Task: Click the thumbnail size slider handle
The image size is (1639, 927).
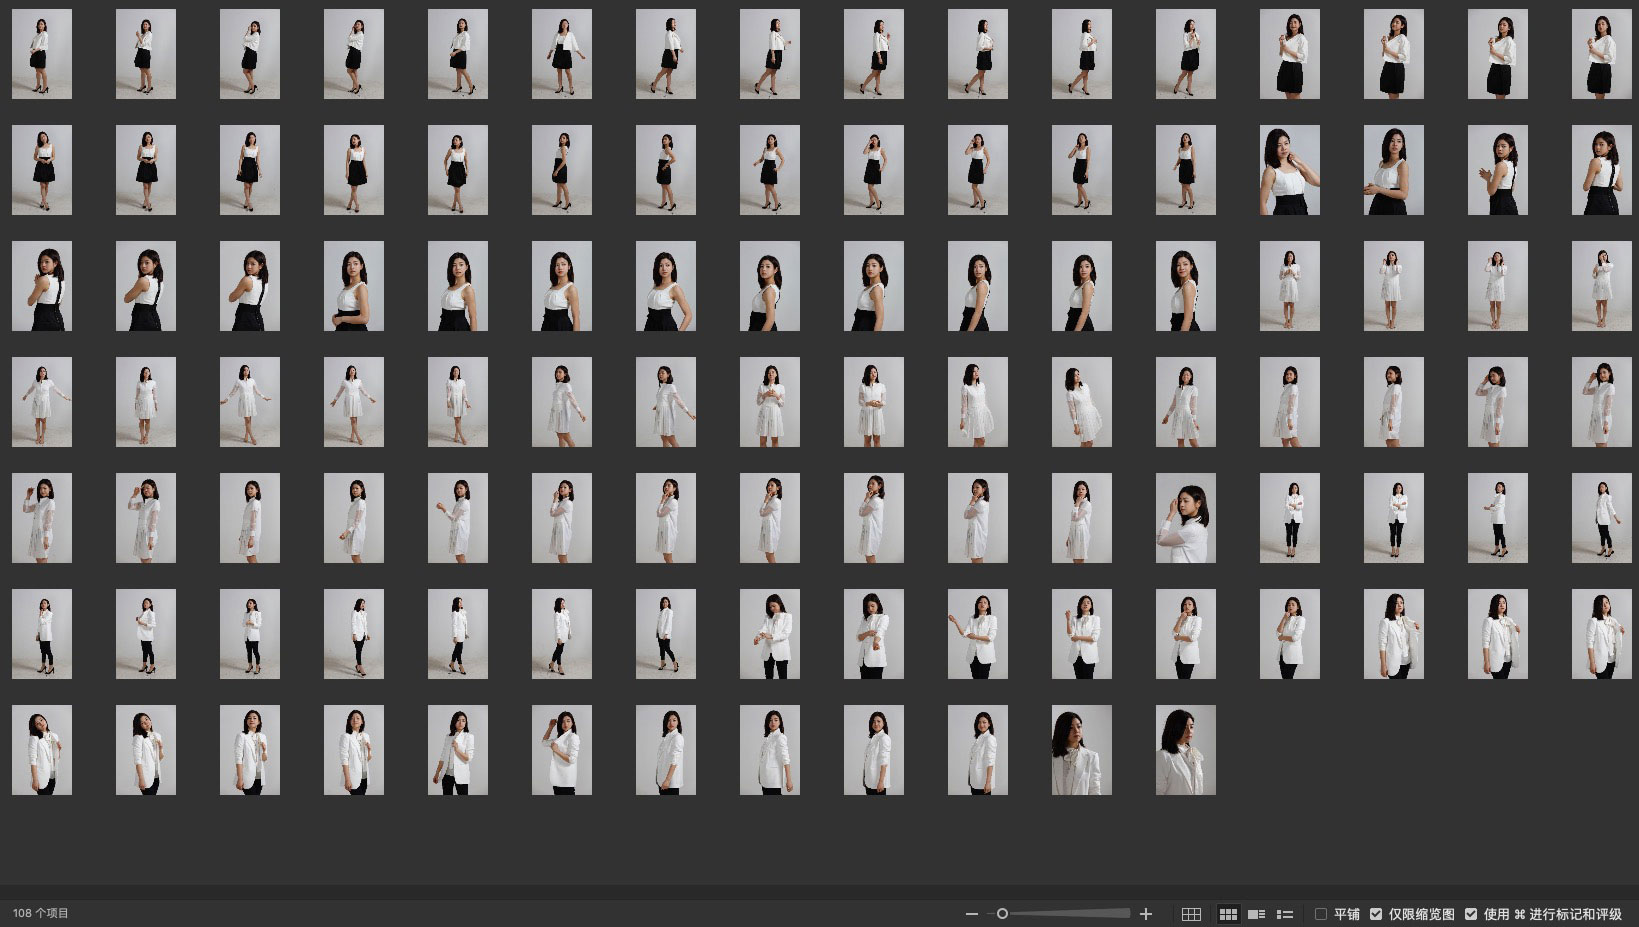Action: point(1002,914)
